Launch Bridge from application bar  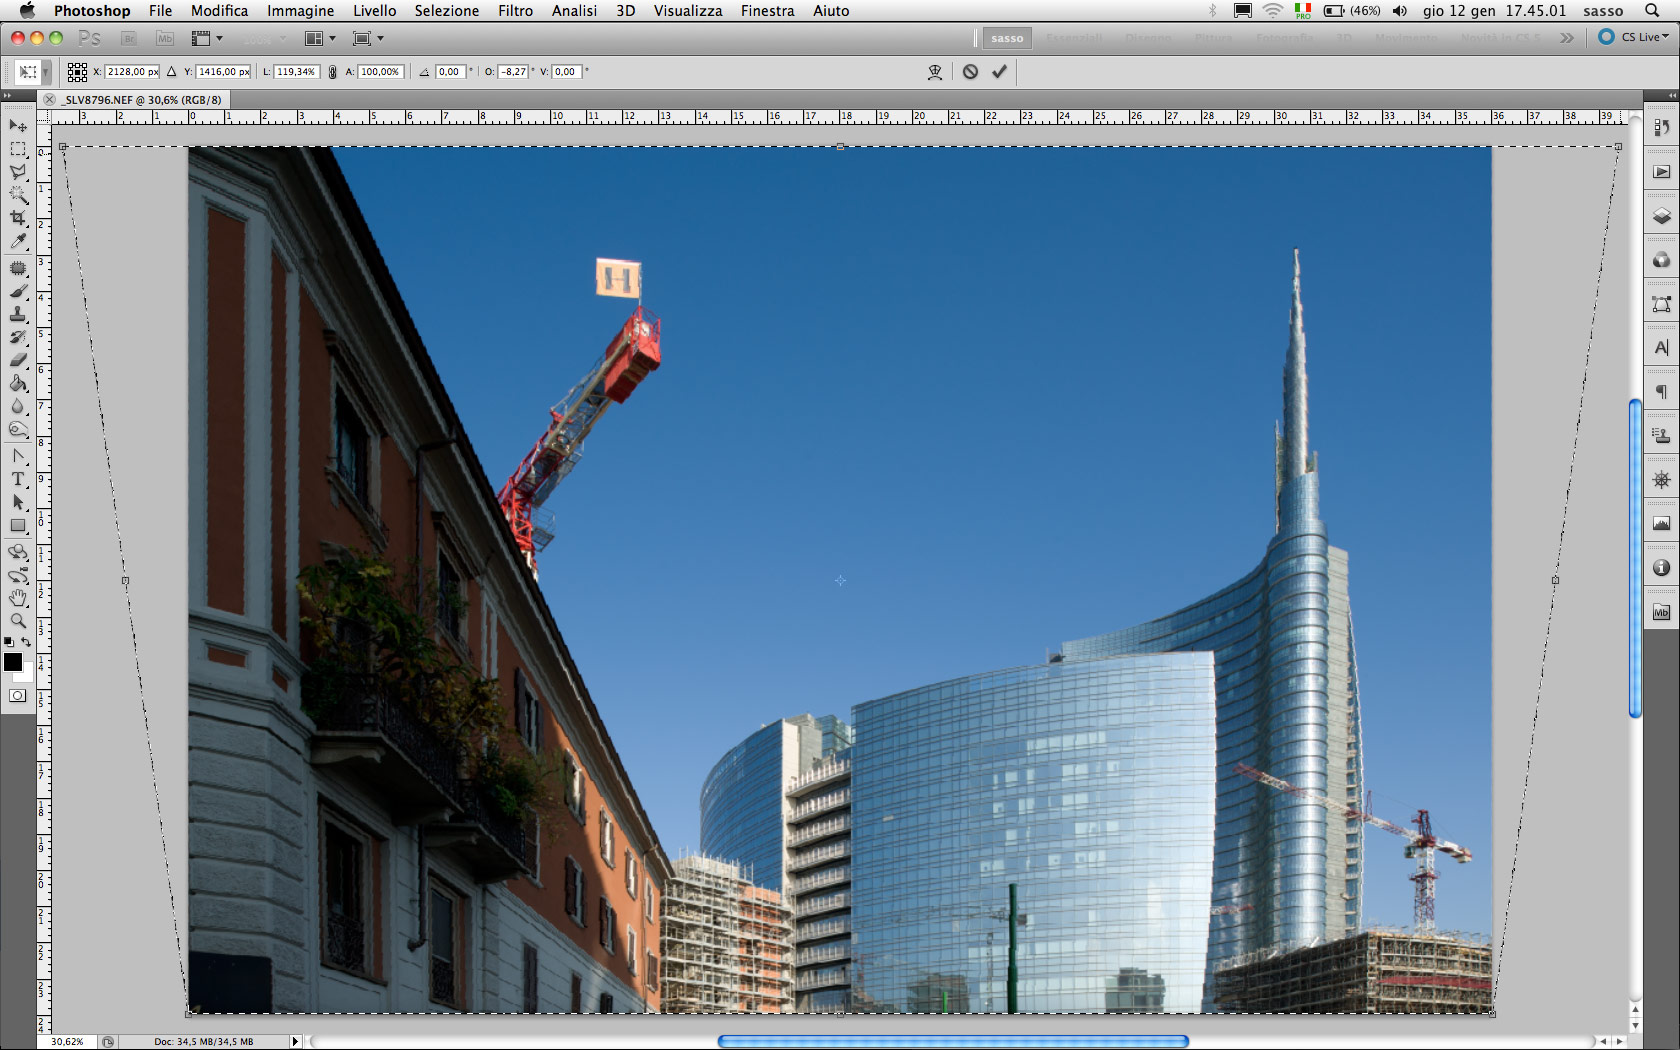coord(128,38)
